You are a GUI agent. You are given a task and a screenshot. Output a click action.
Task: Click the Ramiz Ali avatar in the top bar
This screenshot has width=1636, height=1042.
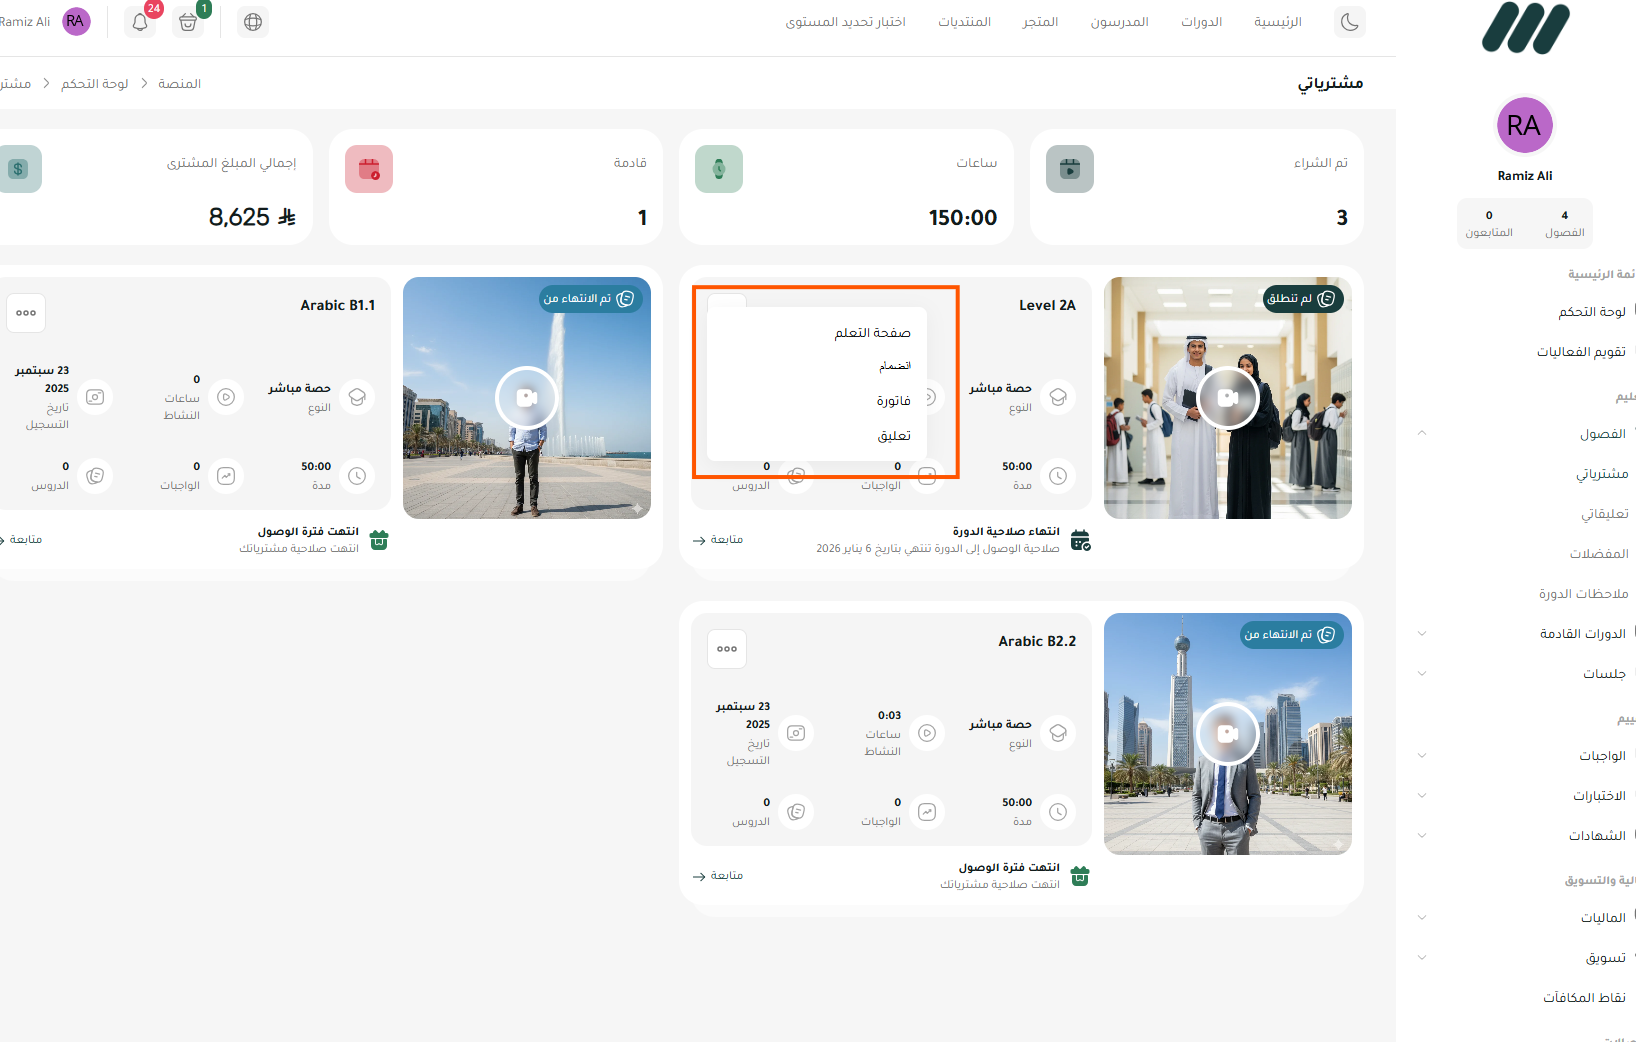76,21
